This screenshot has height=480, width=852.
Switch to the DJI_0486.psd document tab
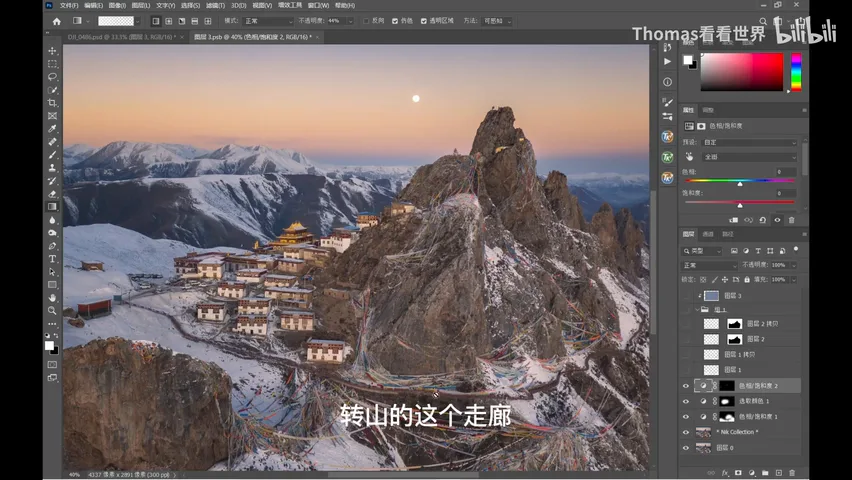point(122,37)
